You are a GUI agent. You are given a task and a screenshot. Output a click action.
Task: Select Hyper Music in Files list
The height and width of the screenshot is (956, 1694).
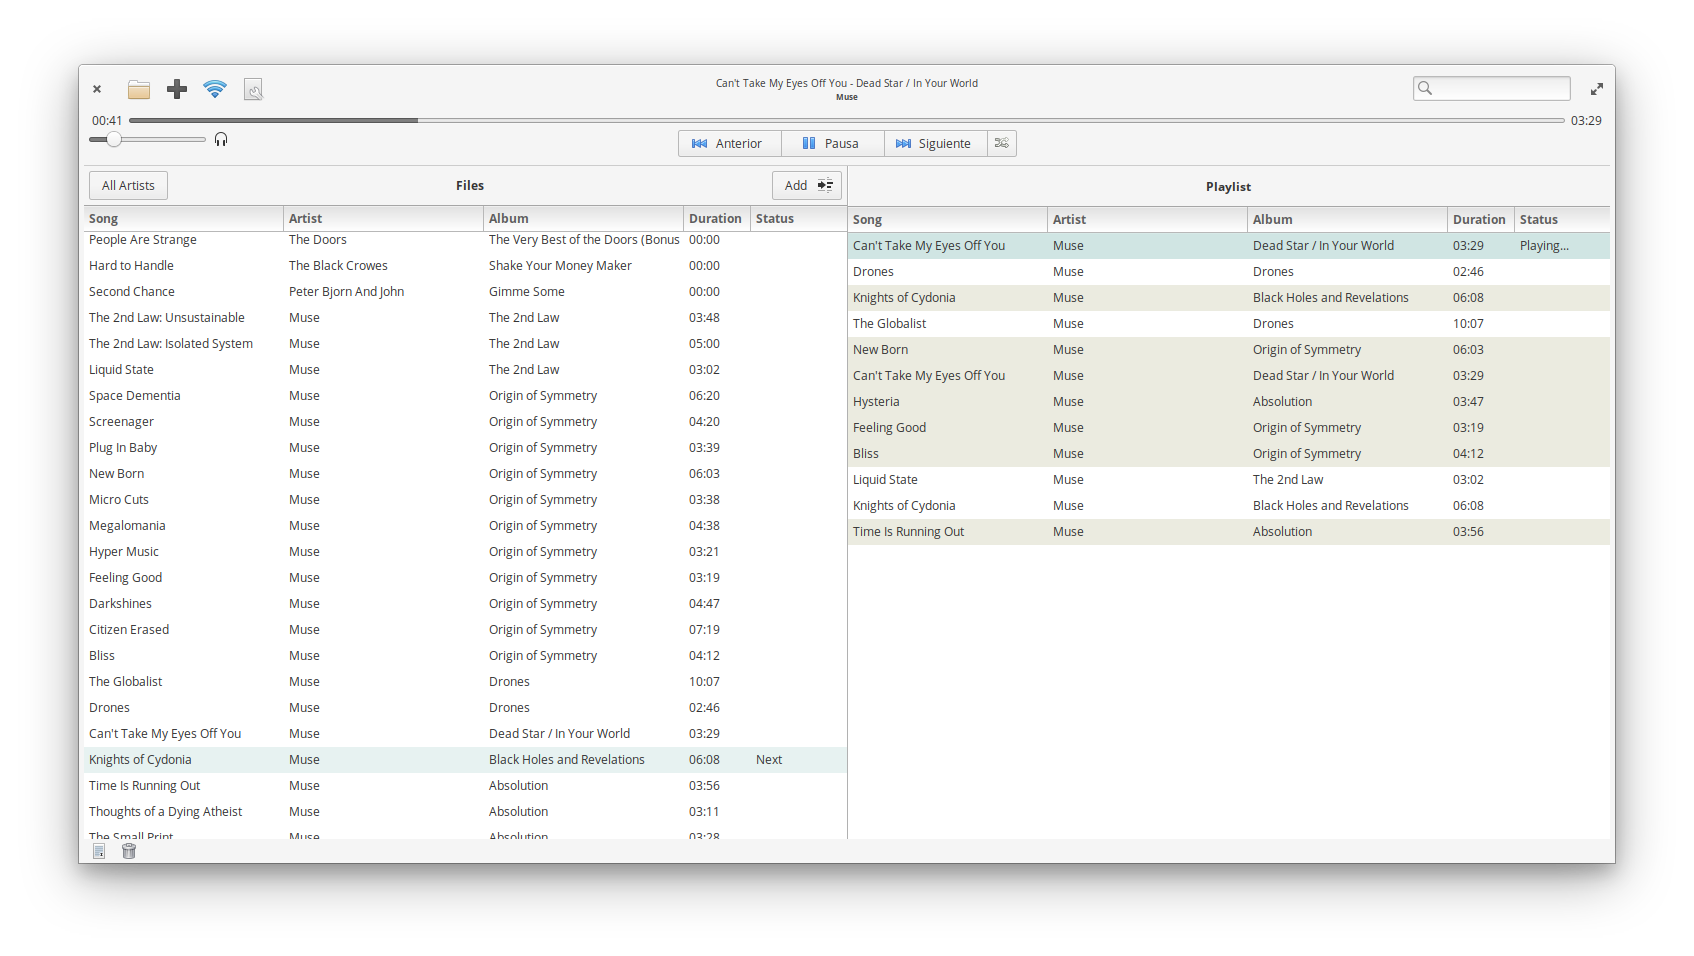coord(465,551)
